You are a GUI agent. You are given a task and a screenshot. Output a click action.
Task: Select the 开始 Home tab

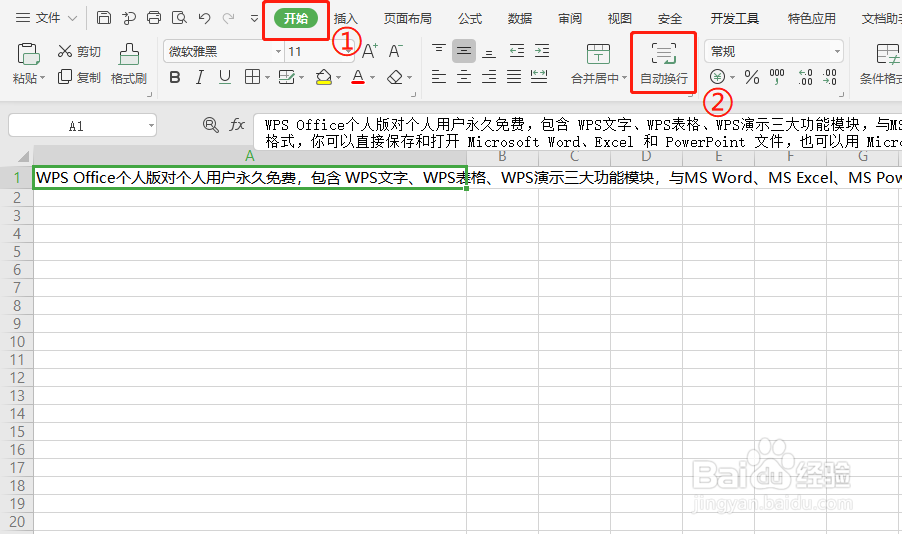296,18
